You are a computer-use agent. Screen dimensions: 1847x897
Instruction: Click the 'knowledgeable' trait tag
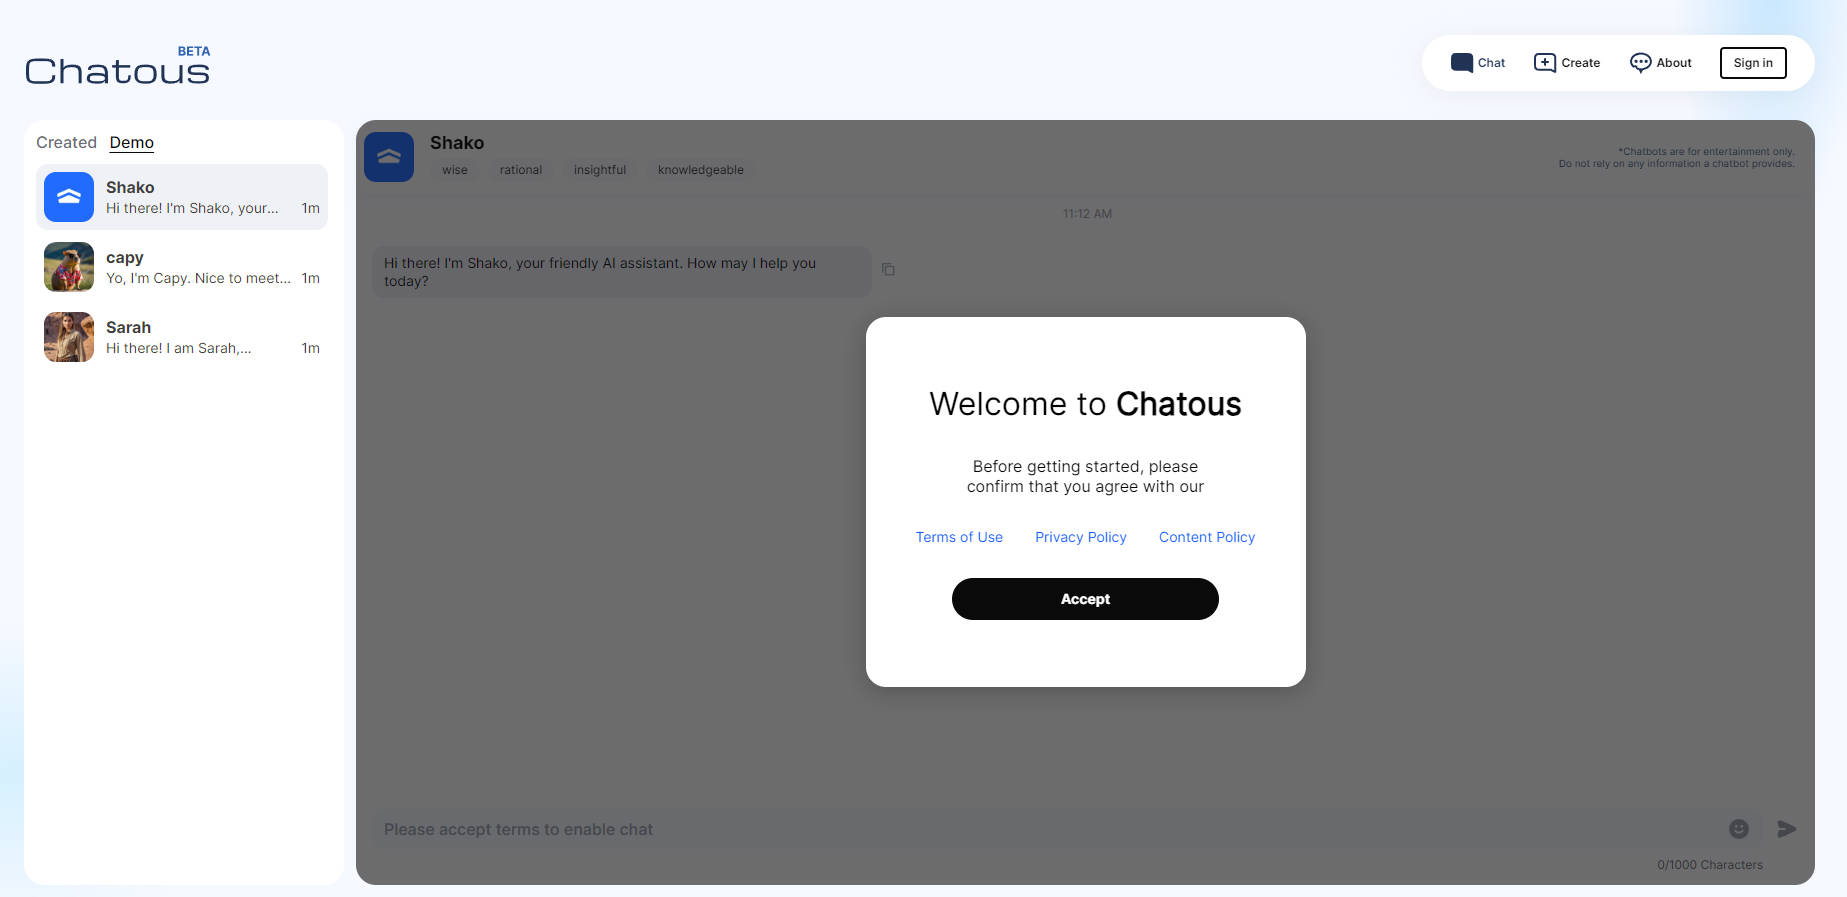point(701,170)
